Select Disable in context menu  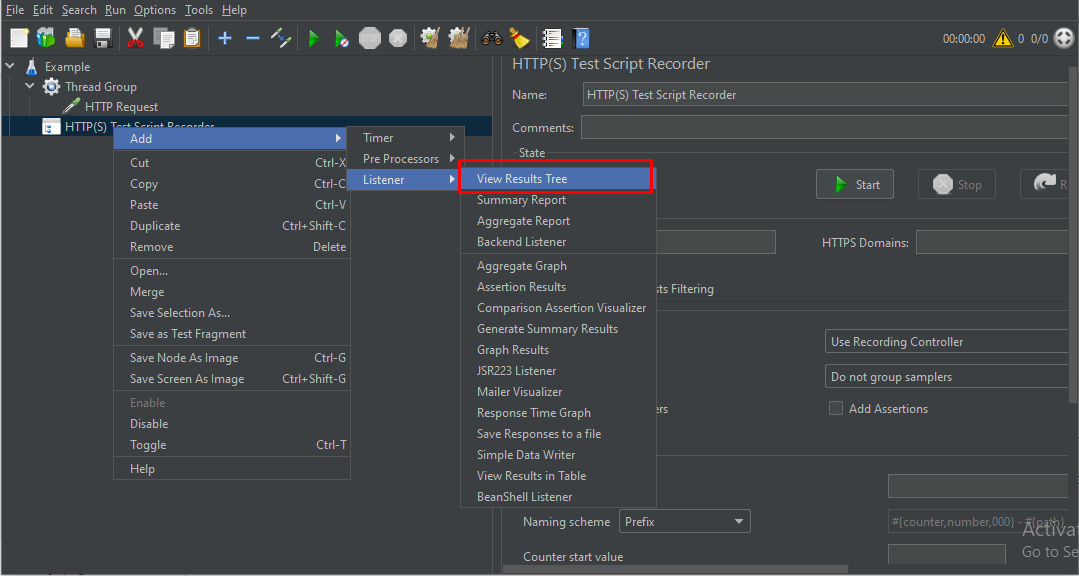pyautogui.click(x=231, y=424)
